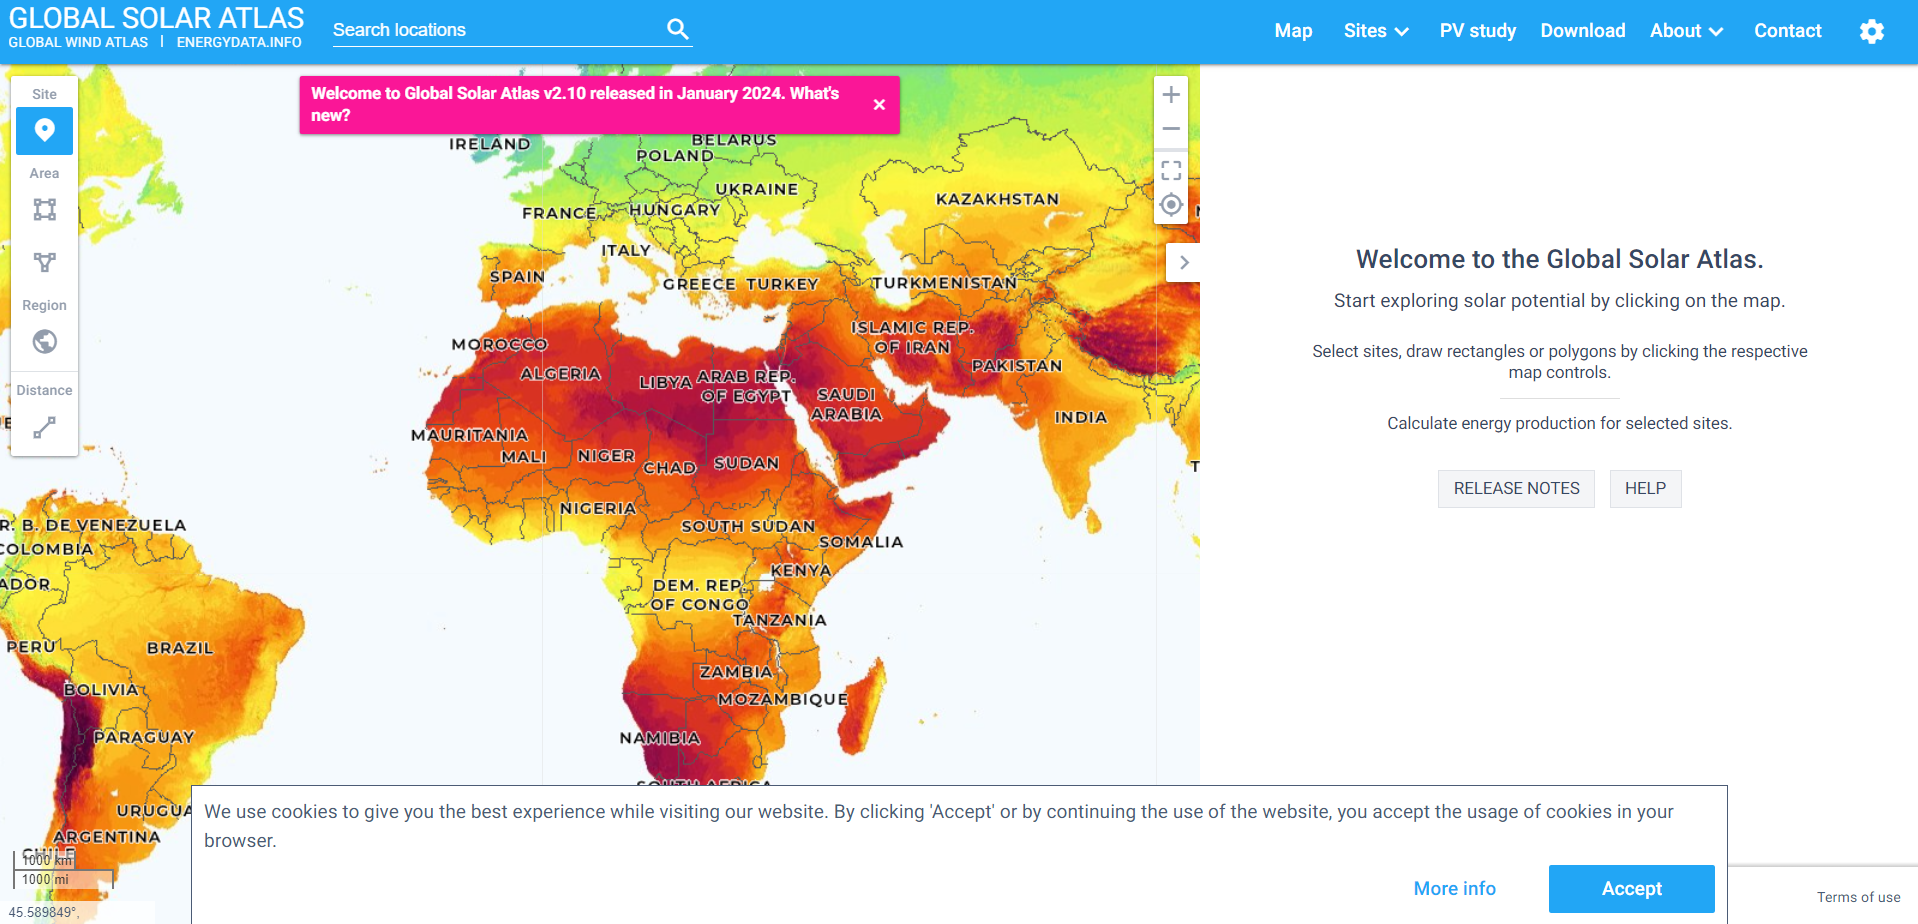Toggle fullscreen map view
Screen dimensions: 1918x924
coord(1171,170)
